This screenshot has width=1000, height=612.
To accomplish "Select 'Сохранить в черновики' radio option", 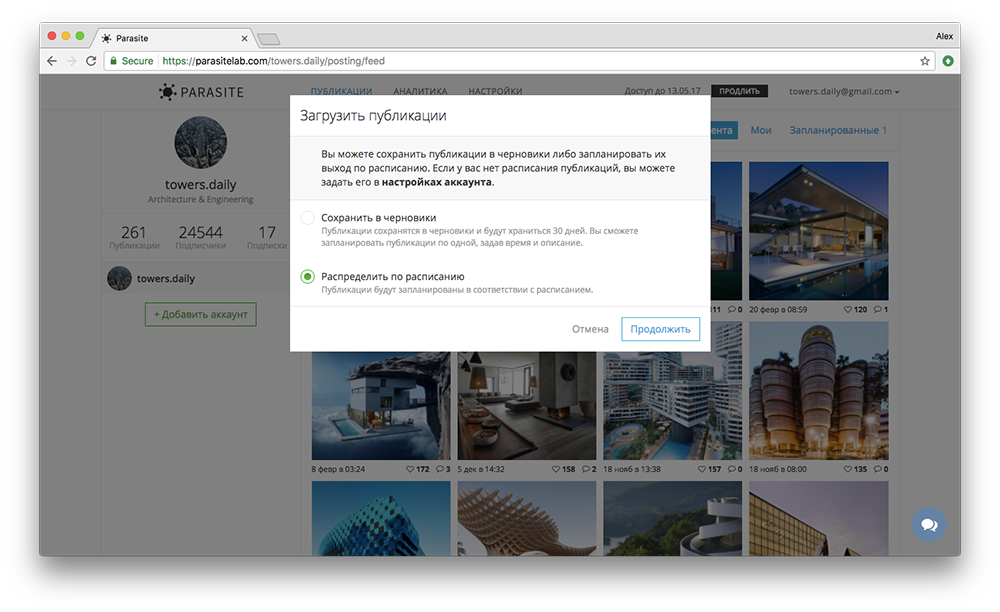I will 308,218.
